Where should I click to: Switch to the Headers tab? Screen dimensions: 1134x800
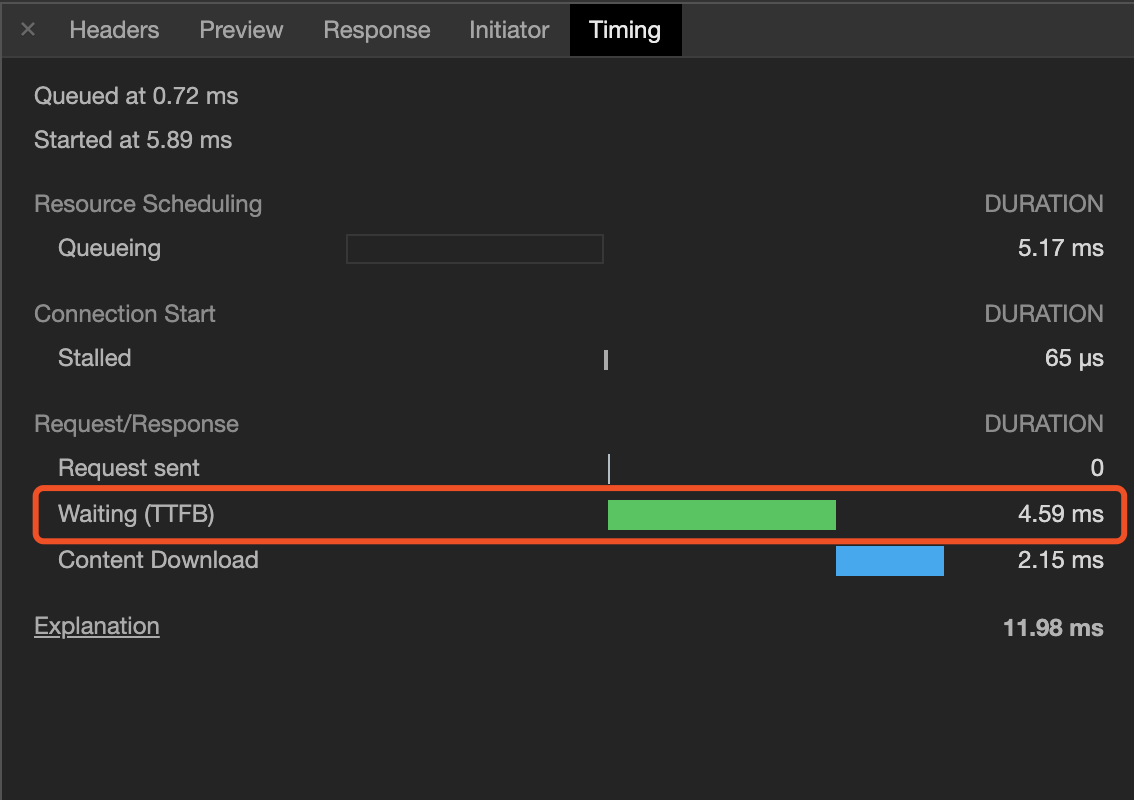click(x=114, y=30)
